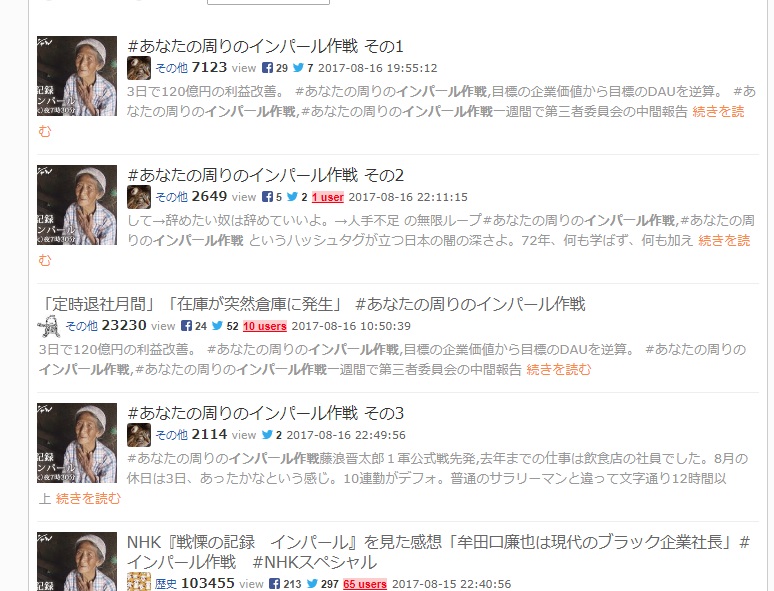This screenshot has width=774, height=591.
Task: Open title #あなたの周りのインパール作戦 その2
Action: tap(266, 175)
